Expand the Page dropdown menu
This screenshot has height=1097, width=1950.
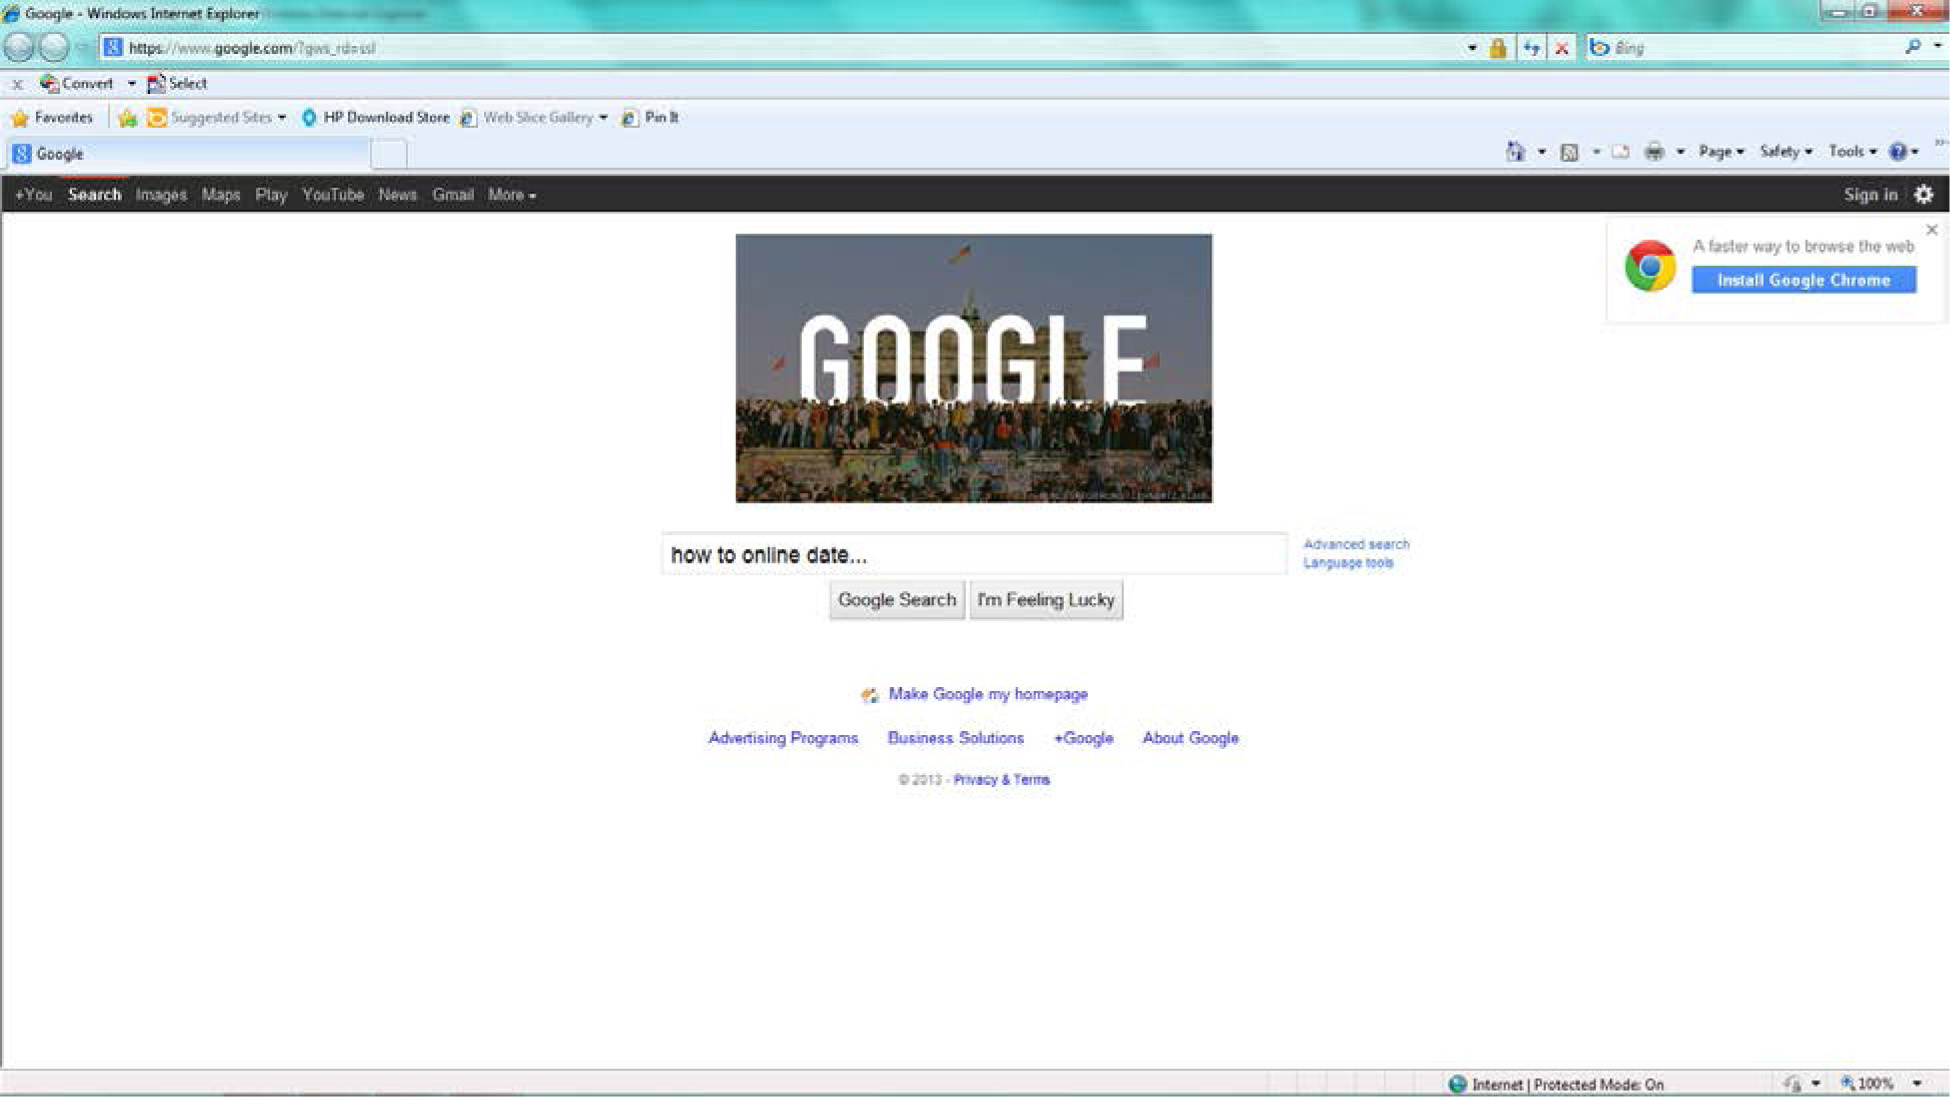point(1720,152)
